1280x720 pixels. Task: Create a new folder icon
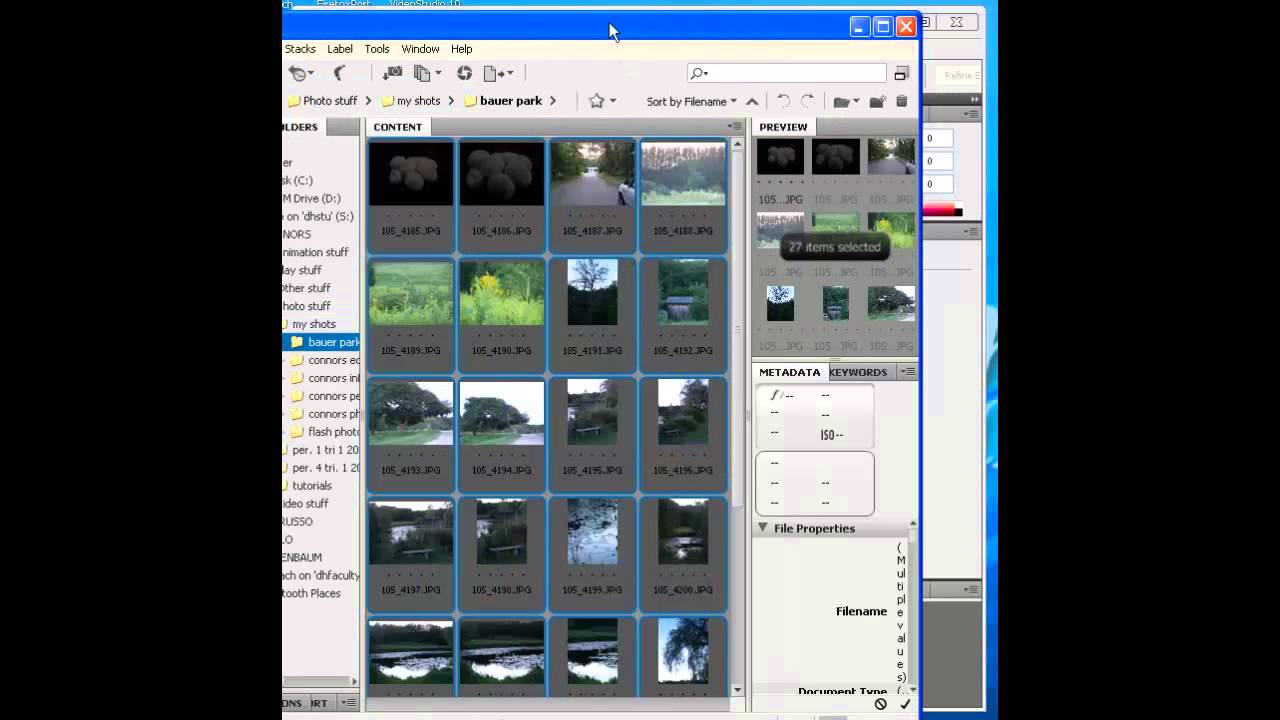(x=877, y=101)
